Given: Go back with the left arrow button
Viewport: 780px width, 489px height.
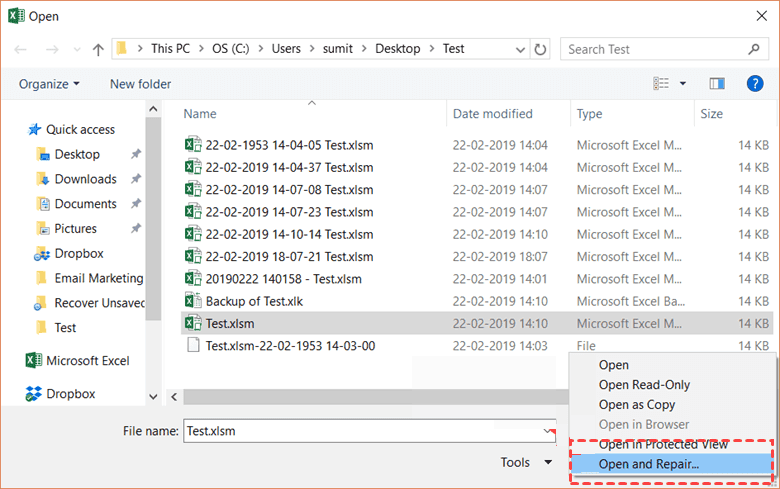Looking at the screenshot, I should (x=20, y=49).
